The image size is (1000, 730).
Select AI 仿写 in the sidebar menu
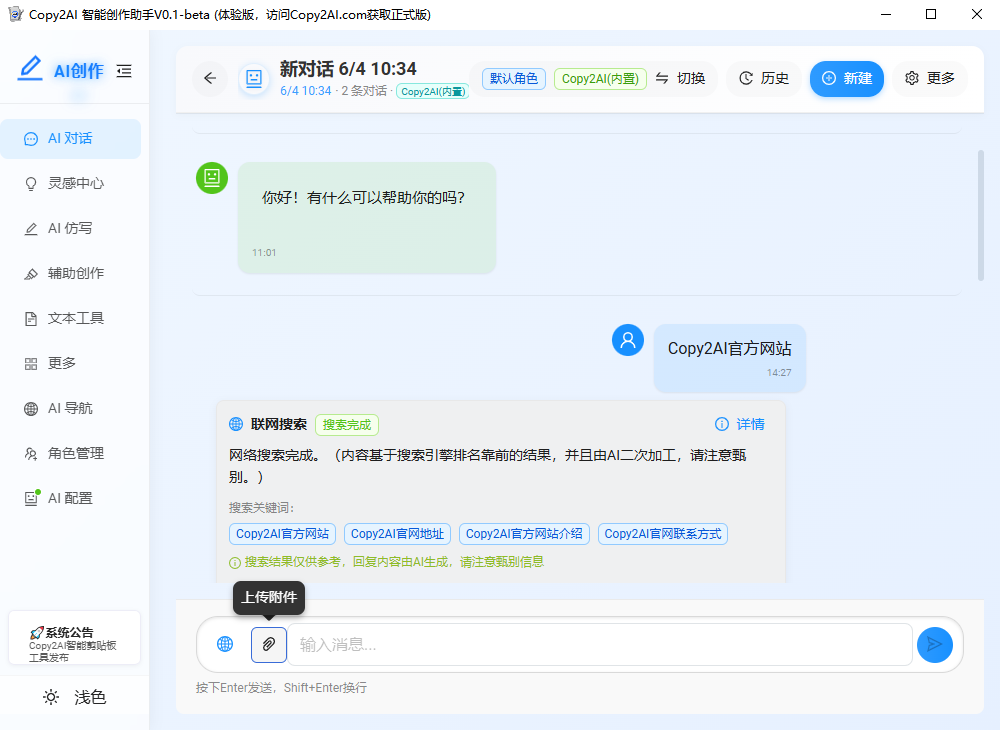(x=70, y=228)
